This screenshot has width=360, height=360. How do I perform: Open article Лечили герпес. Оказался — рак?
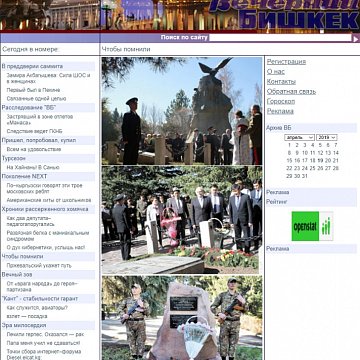tap(45, 334)
